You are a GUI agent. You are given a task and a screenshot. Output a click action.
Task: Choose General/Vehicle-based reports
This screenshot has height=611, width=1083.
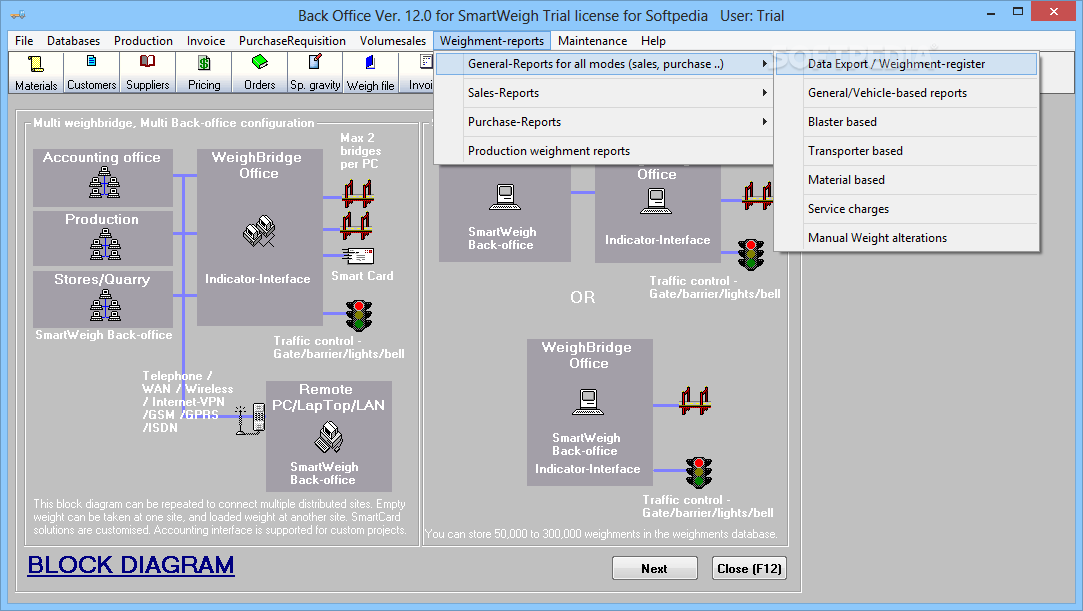click(906, 93)
